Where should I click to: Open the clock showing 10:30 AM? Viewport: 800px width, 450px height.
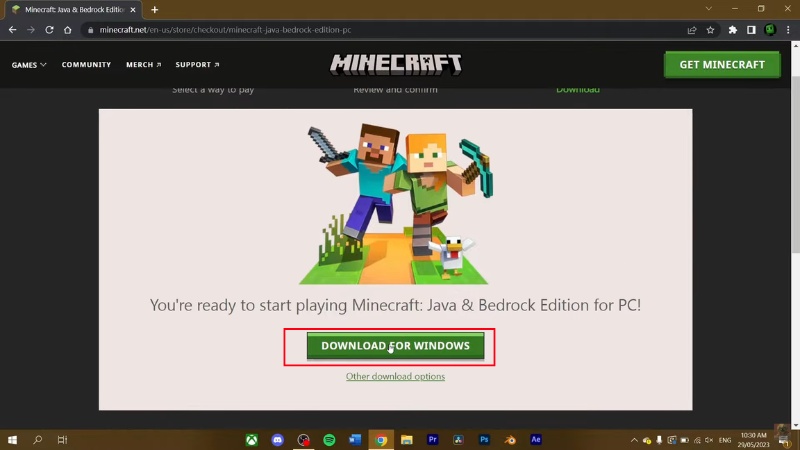coord(754,440)
